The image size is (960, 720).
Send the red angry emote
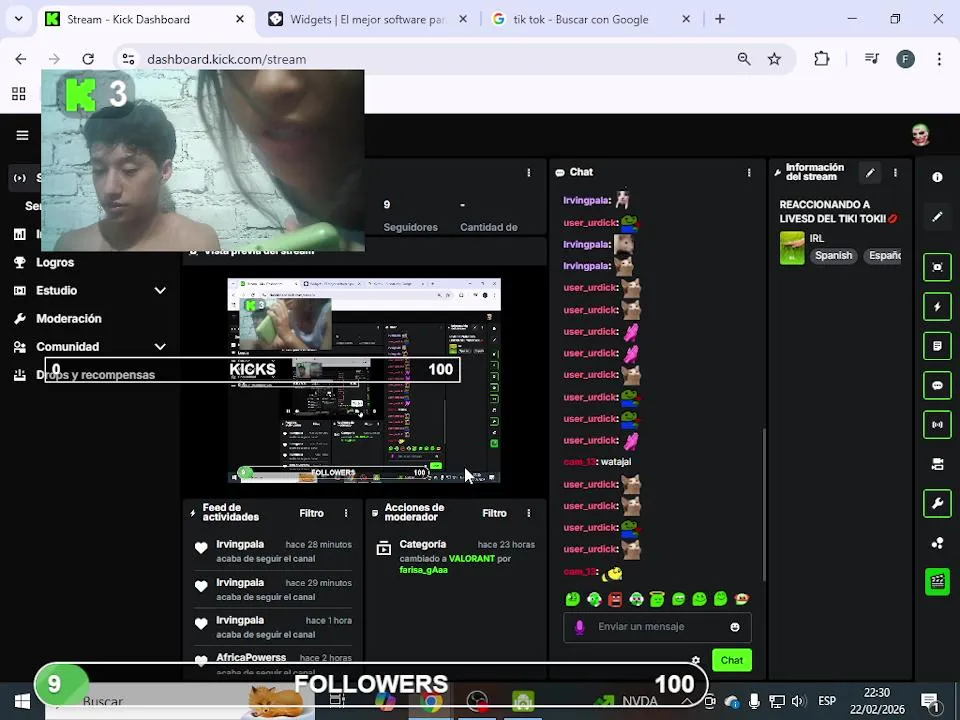click(x=615, y=599)
